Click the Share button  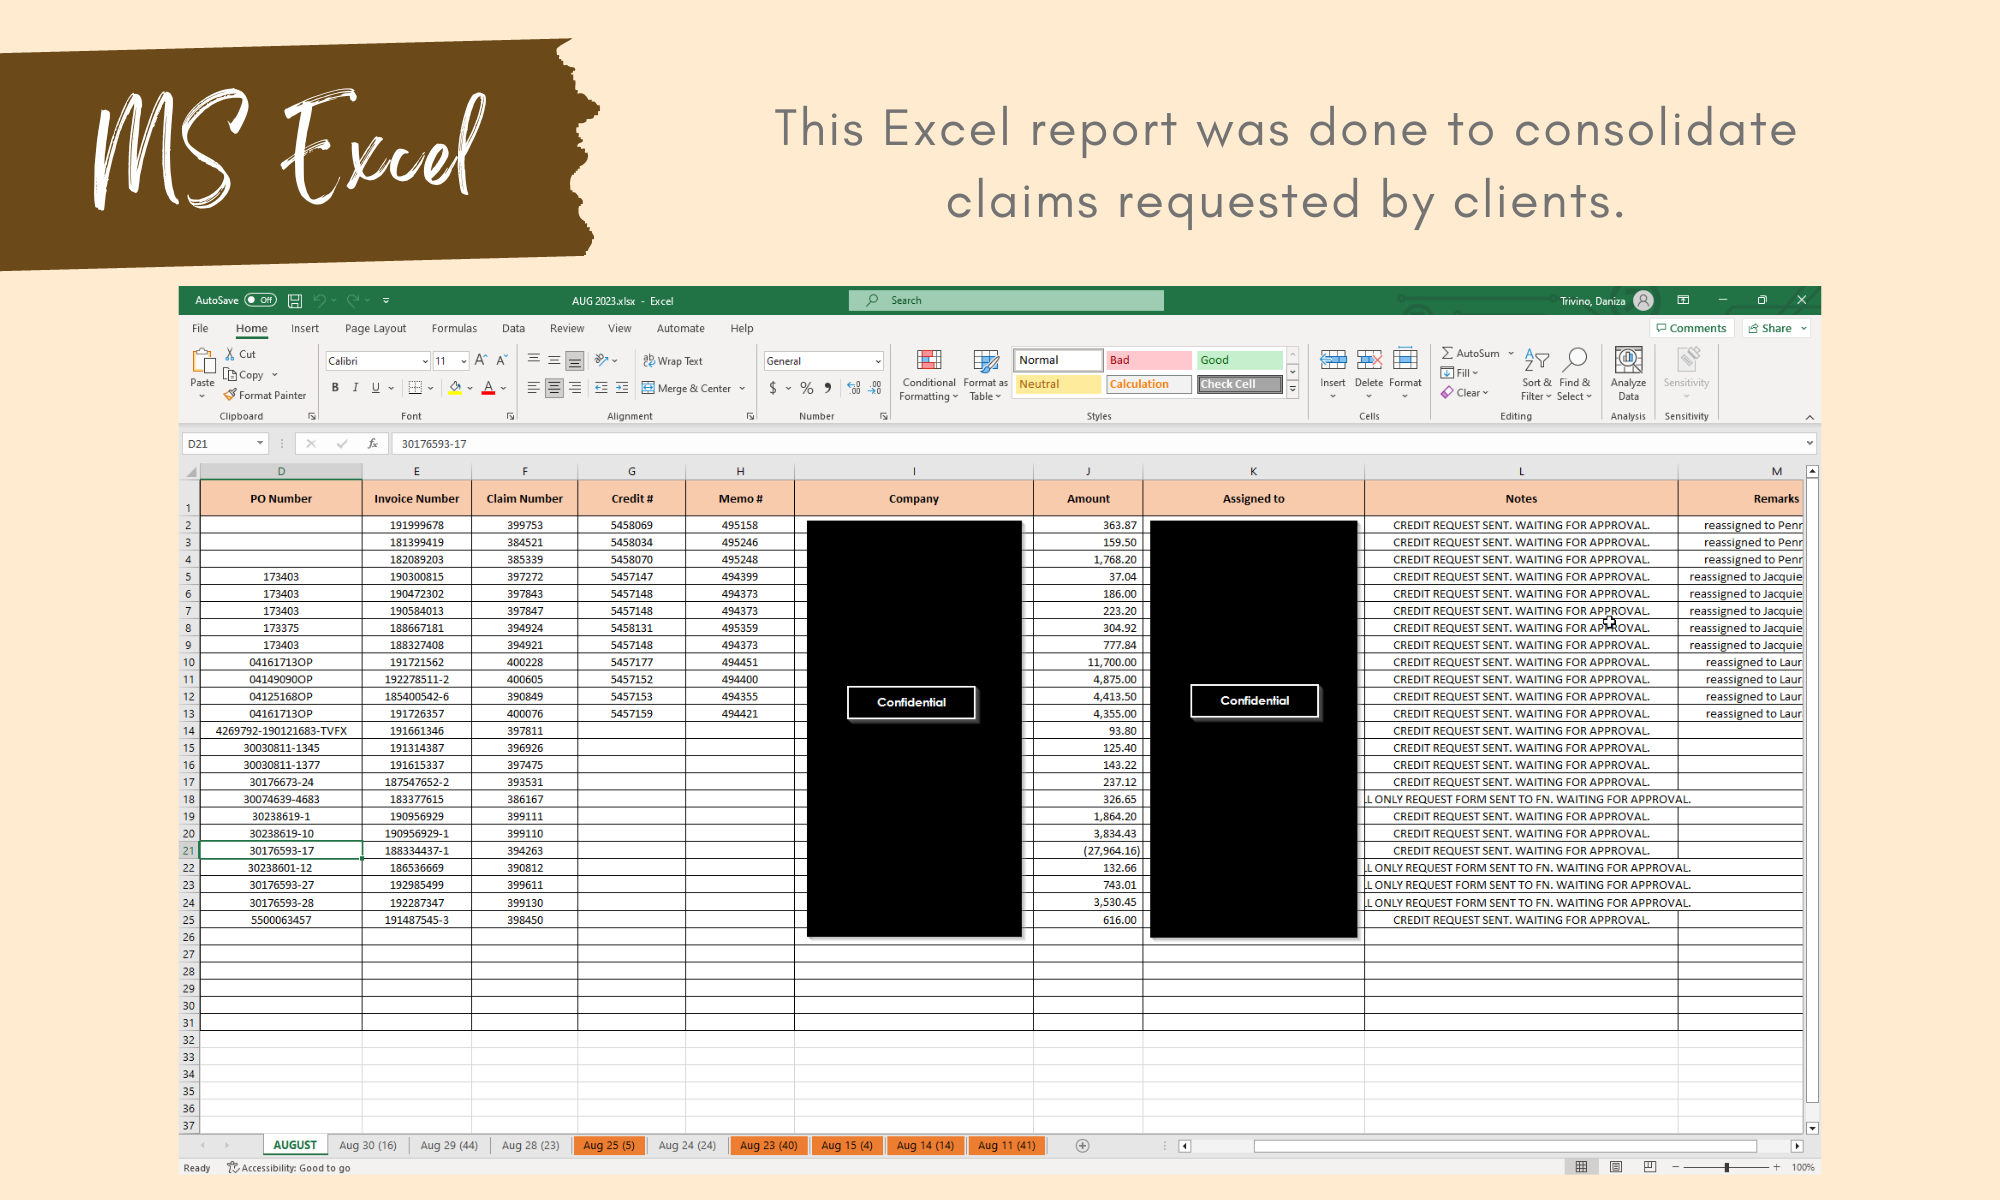tap(1770, 328)
